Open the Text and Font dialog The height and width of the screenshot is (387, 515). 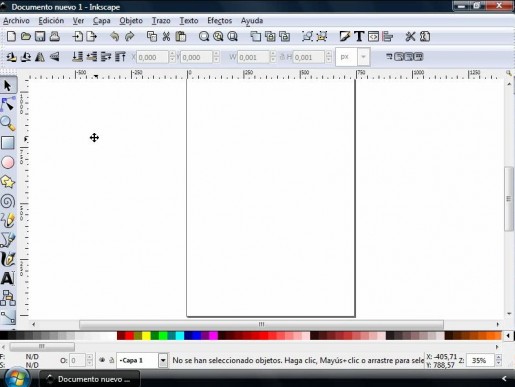click(359, 36)
